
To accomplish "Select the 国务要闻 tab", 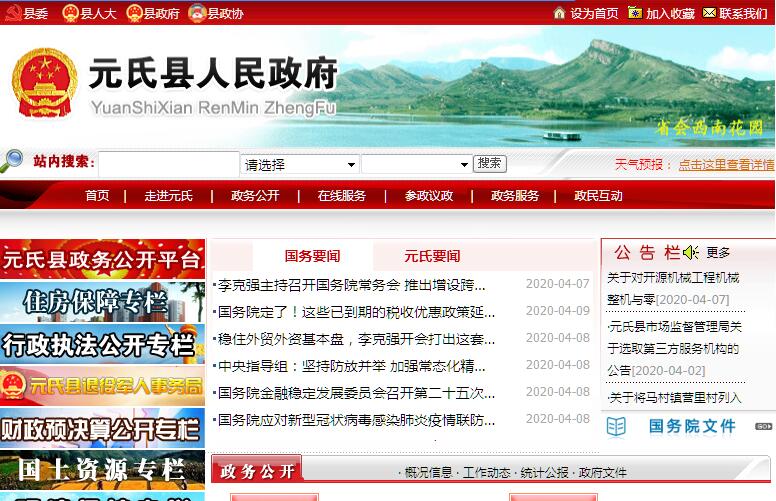I will coord(312,256).
